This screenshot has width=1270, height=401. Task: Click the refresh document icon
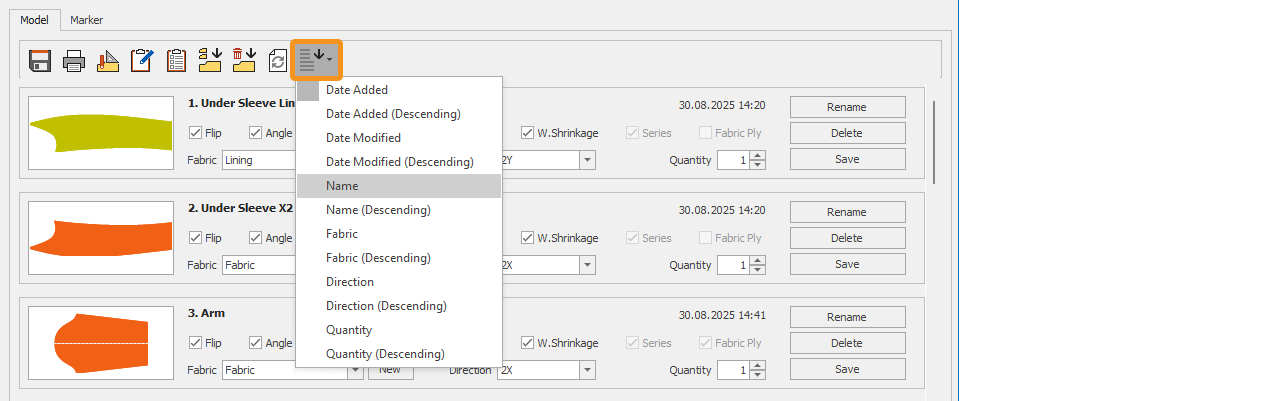tap(277, 61)
